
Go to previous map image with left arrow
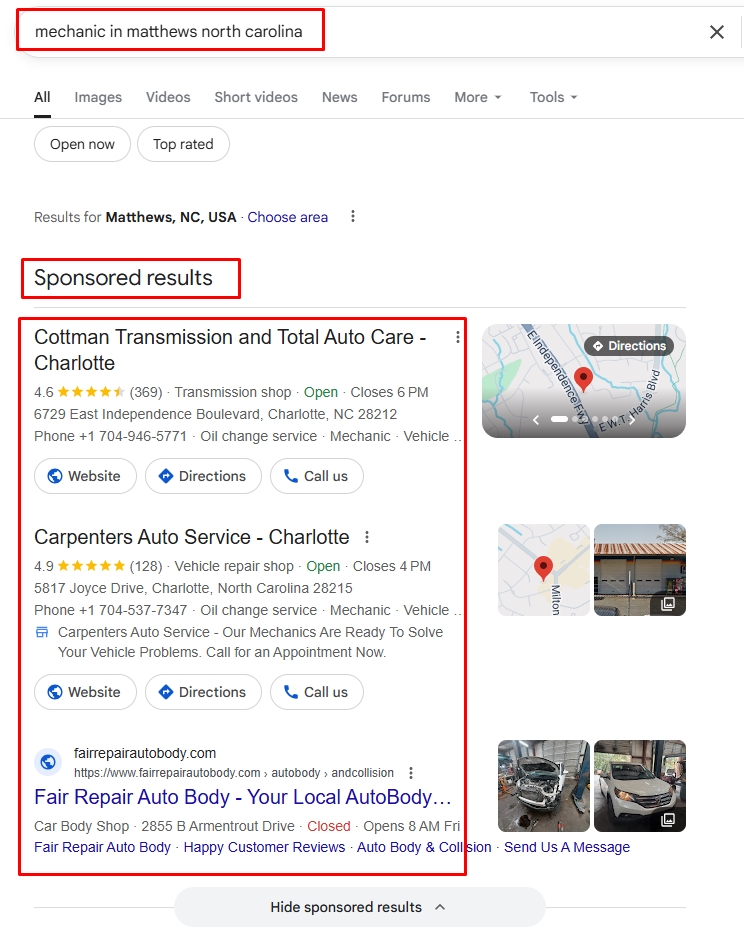[x=536, y=420]
